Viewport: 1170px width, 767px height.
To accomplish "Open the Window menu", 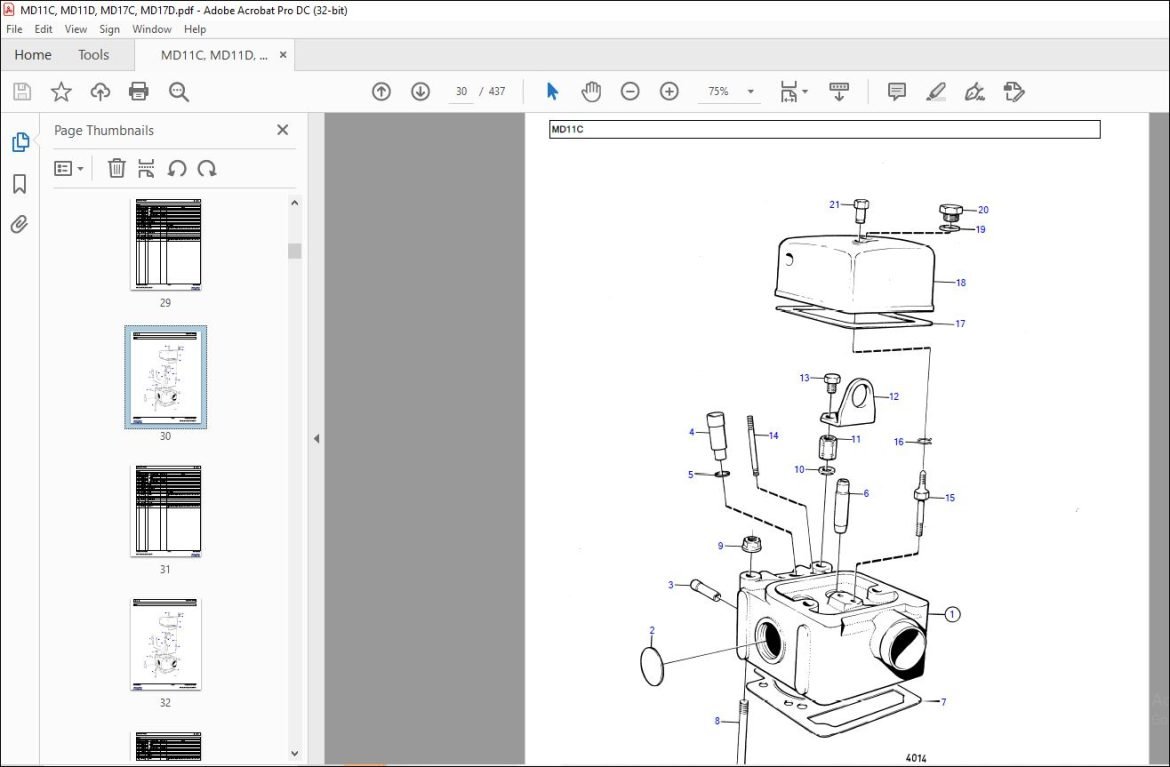I will tap(151, 29).
